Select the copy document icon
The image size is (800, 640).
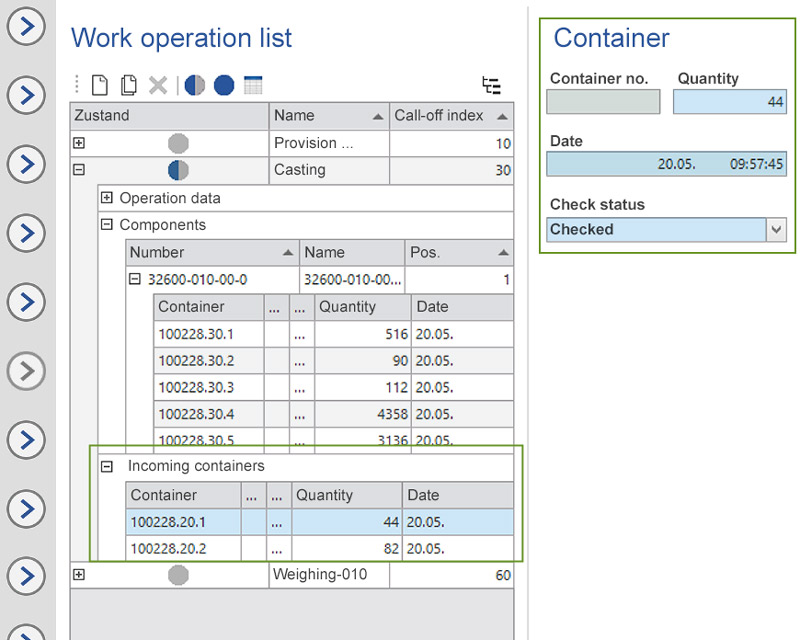128,85
